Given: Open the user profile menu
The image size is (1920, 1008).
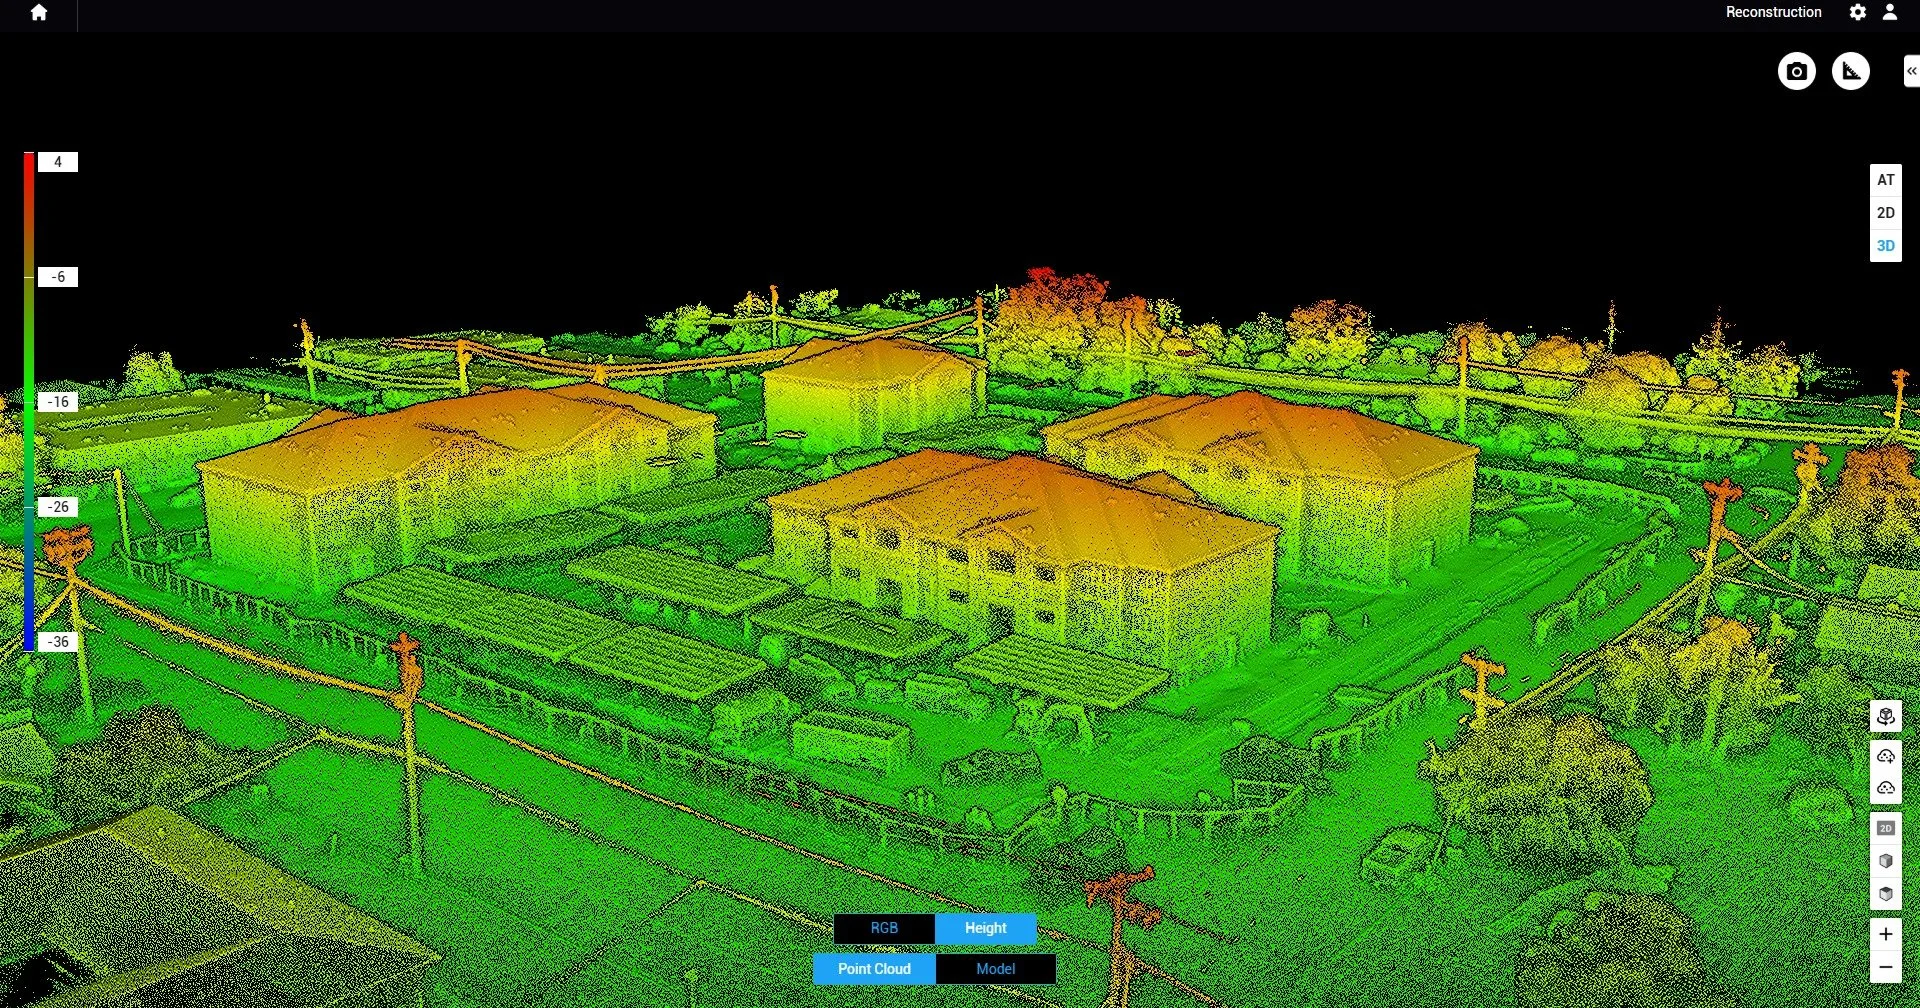Looking at the screenshot, I should [x=1890, y=12].
